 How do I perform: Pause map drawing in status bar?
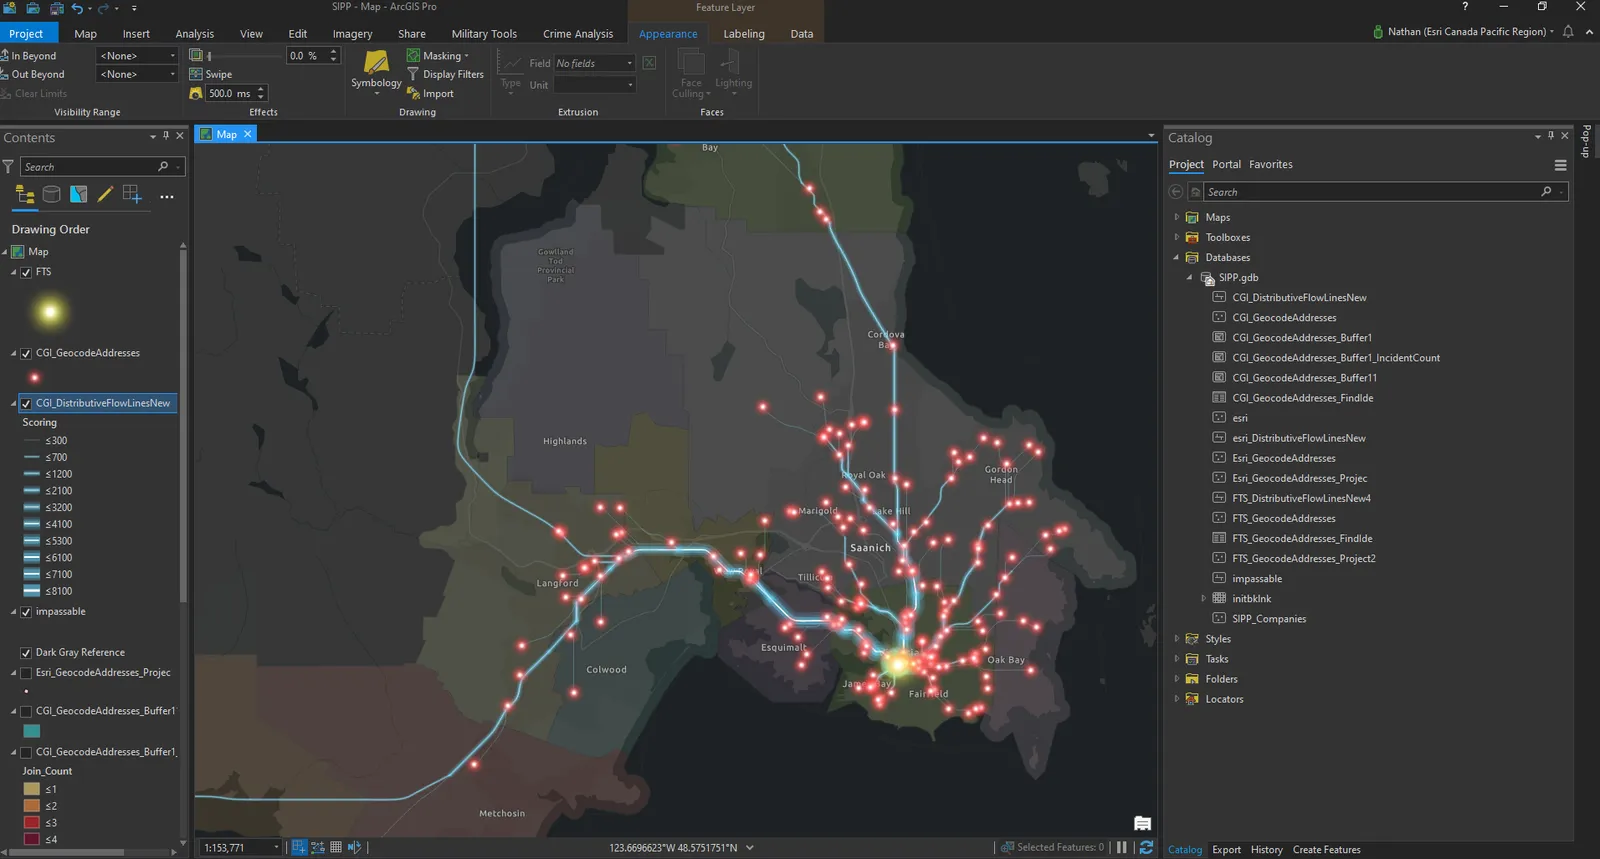coord(1122,847)
